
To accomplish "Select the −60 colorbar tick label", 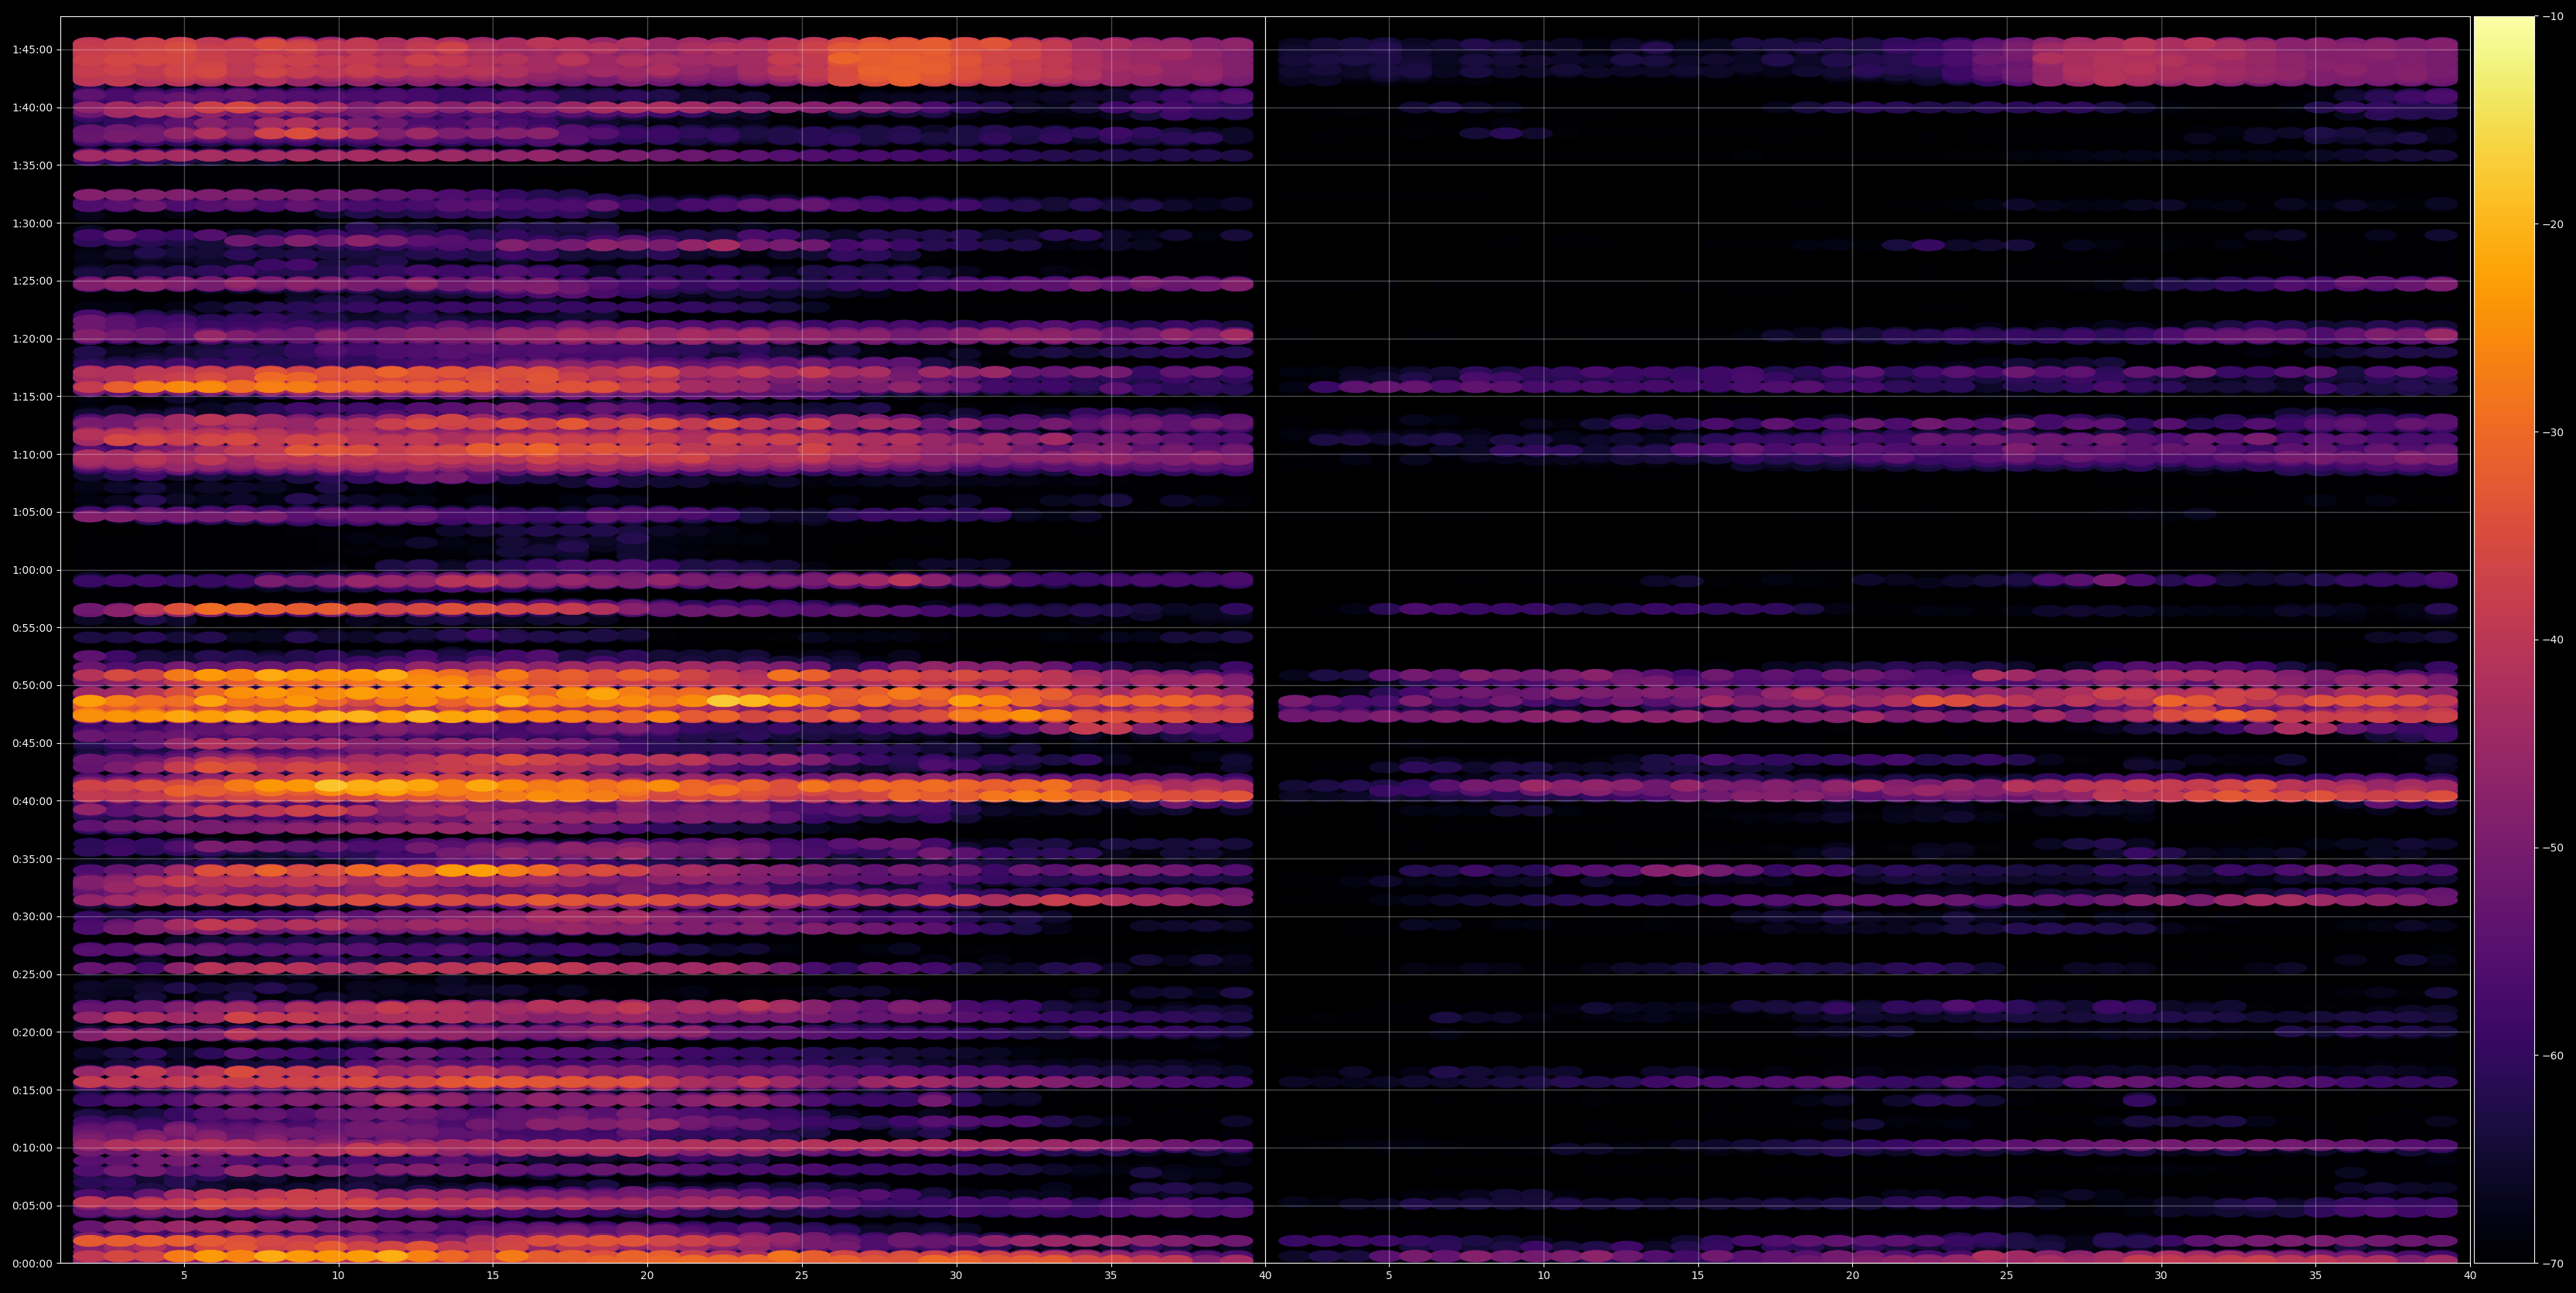I will 2552,1056.
